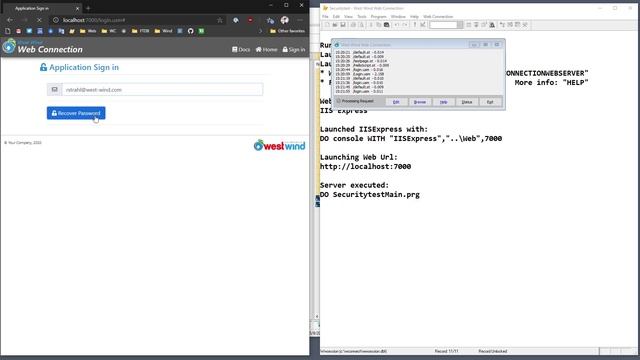Viewport: 640px width, 360px height.
Task: Click the Exit button in the server dialog
Action: [x=490, y=102]
